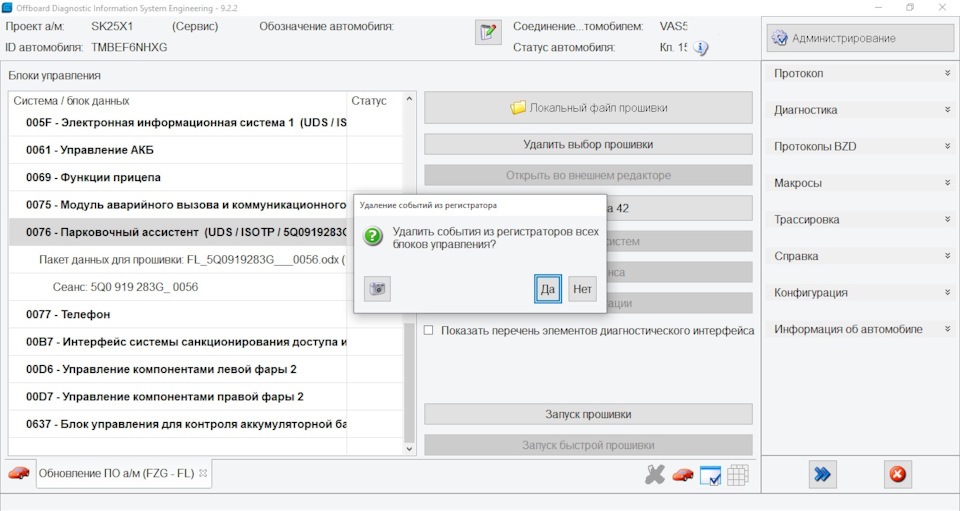
Task: Expand the Протокол section
Action: click(x=860, y=73)
